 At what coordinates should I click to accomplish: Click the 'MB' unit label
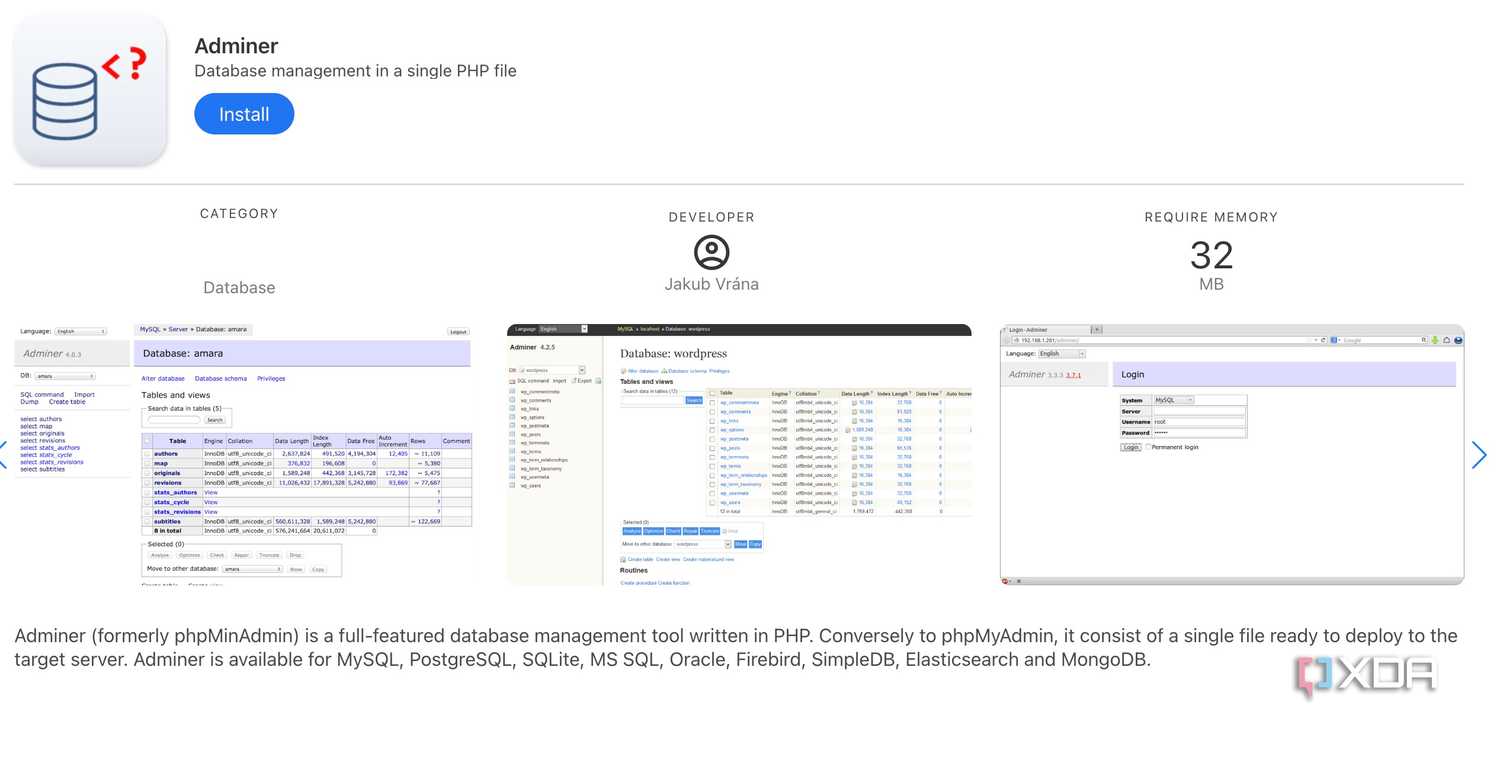click(1211, 285)
